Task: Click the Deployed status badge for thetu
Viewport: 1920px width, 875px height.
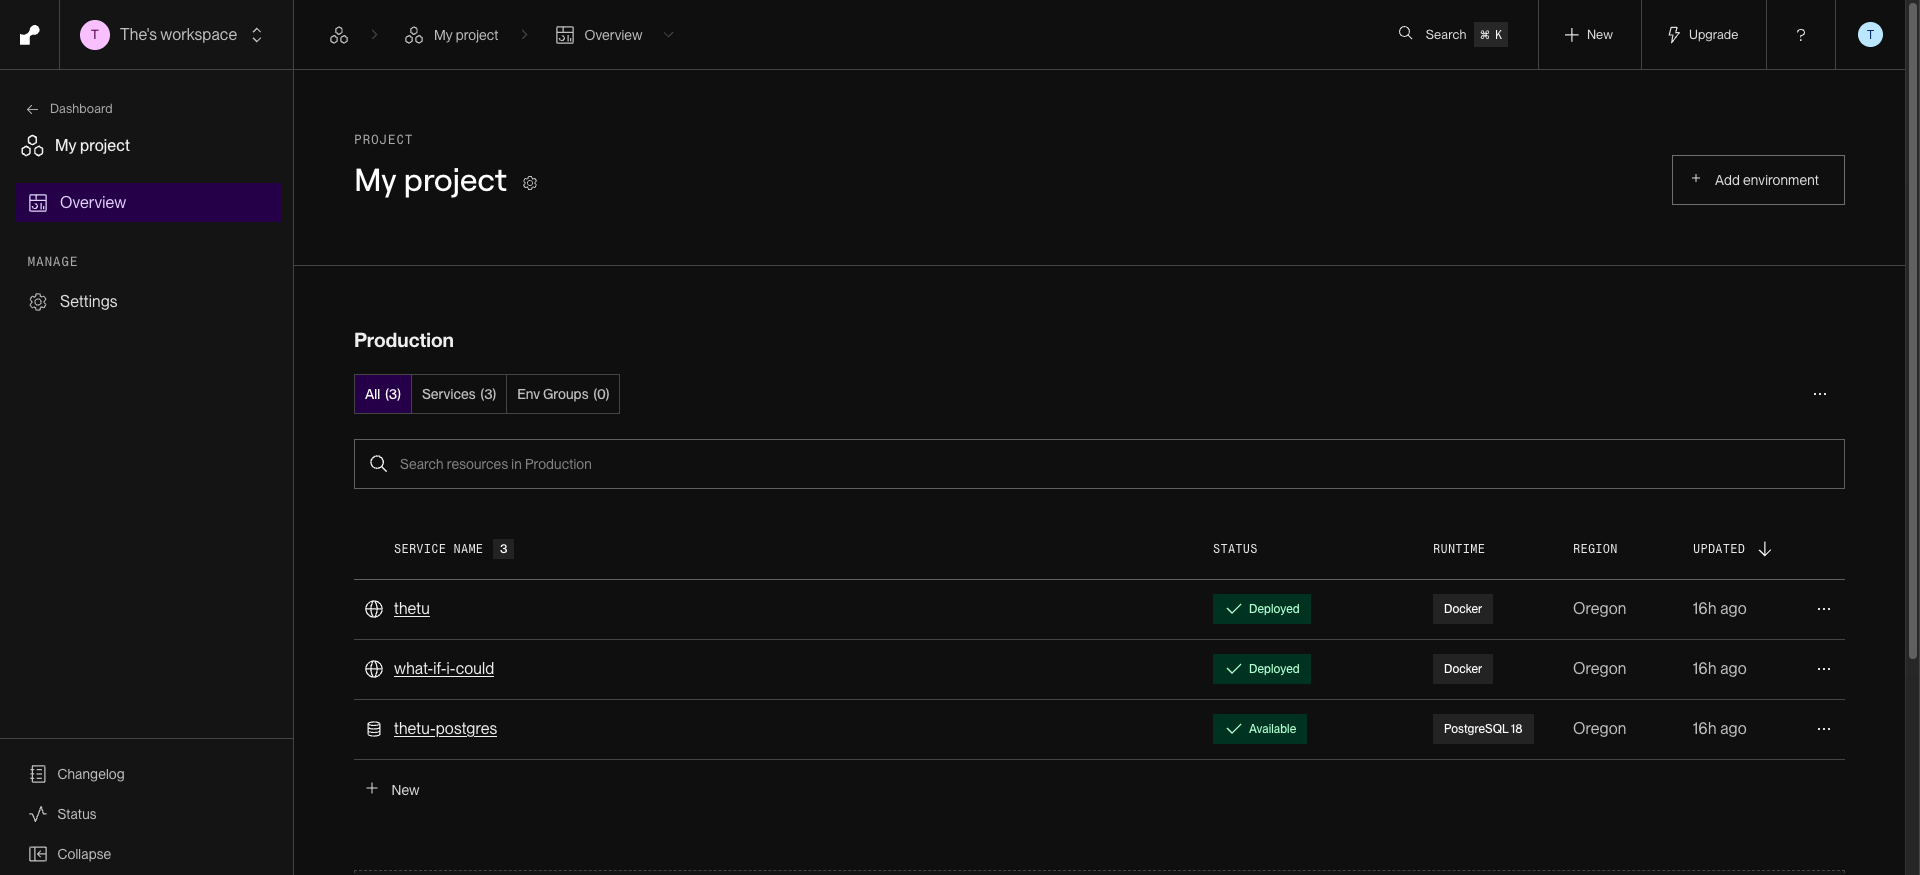Action: pyautogui.click(x=1262, y=609)
